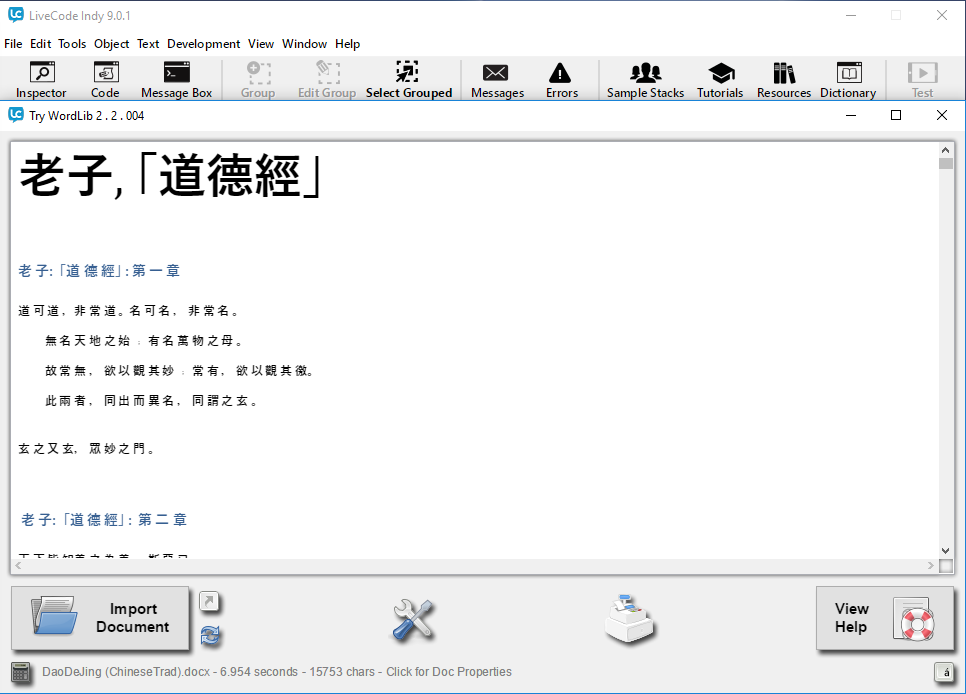The width and height of the screenshot is (966, 694).
Task: Open Sample Stacks
Action: click(645, 80)
